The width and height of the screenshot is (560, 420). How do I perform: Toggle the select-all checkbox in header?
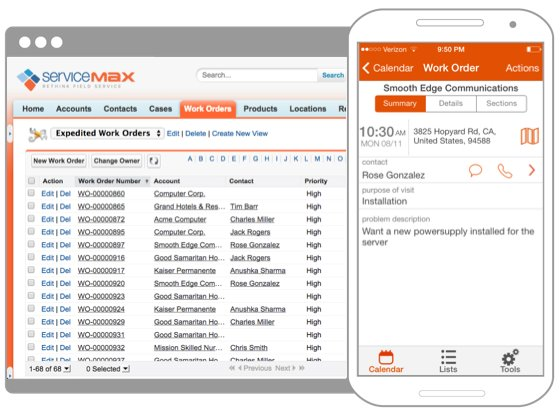point(31,181)
